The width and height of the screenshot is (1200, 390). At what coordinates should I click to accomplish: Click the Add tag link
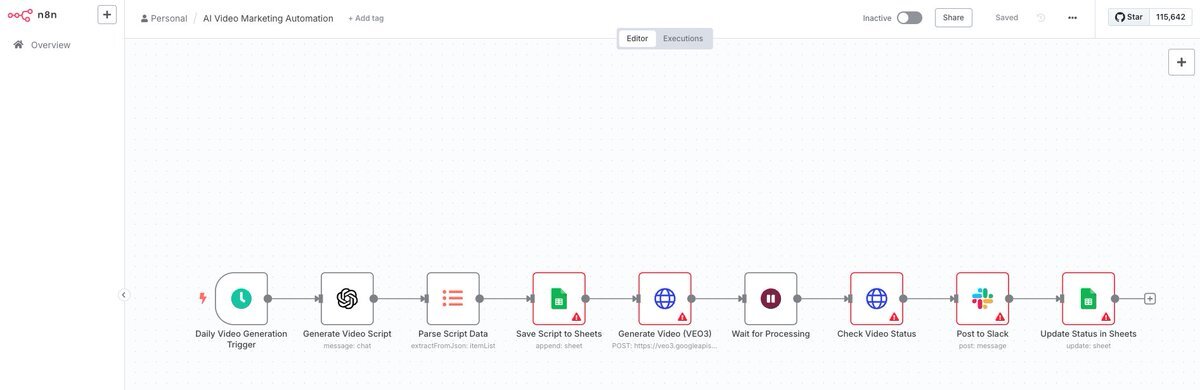pyautogui.click(x=366, y=18)
